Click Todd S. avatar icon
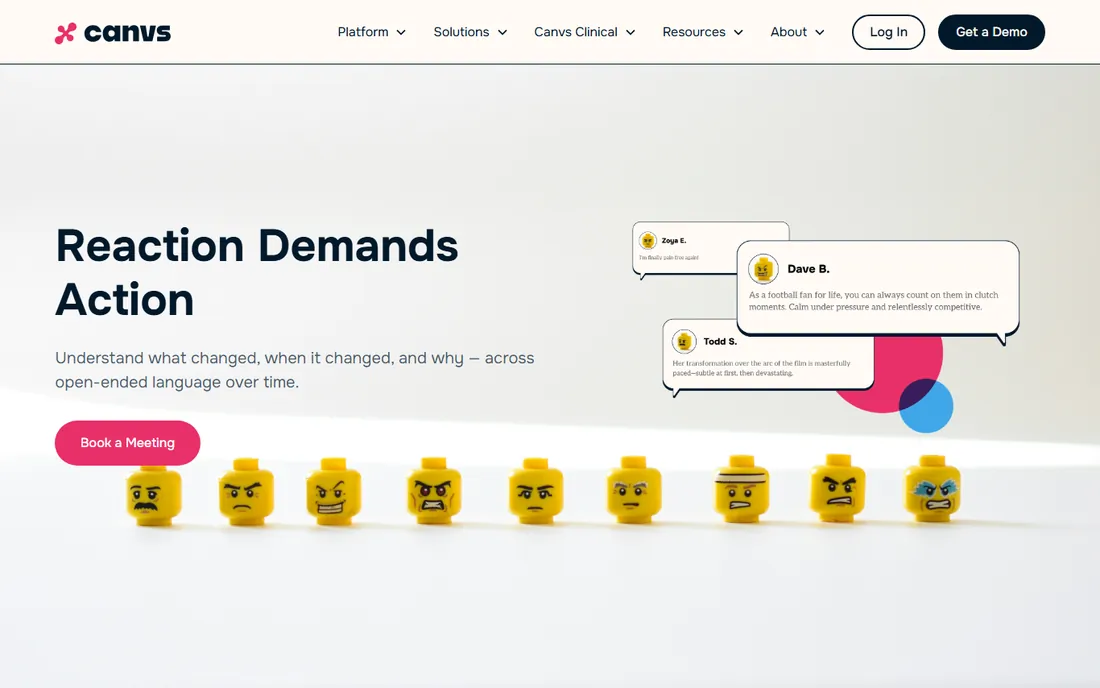 pyautogui.click(x=684, y=342)
